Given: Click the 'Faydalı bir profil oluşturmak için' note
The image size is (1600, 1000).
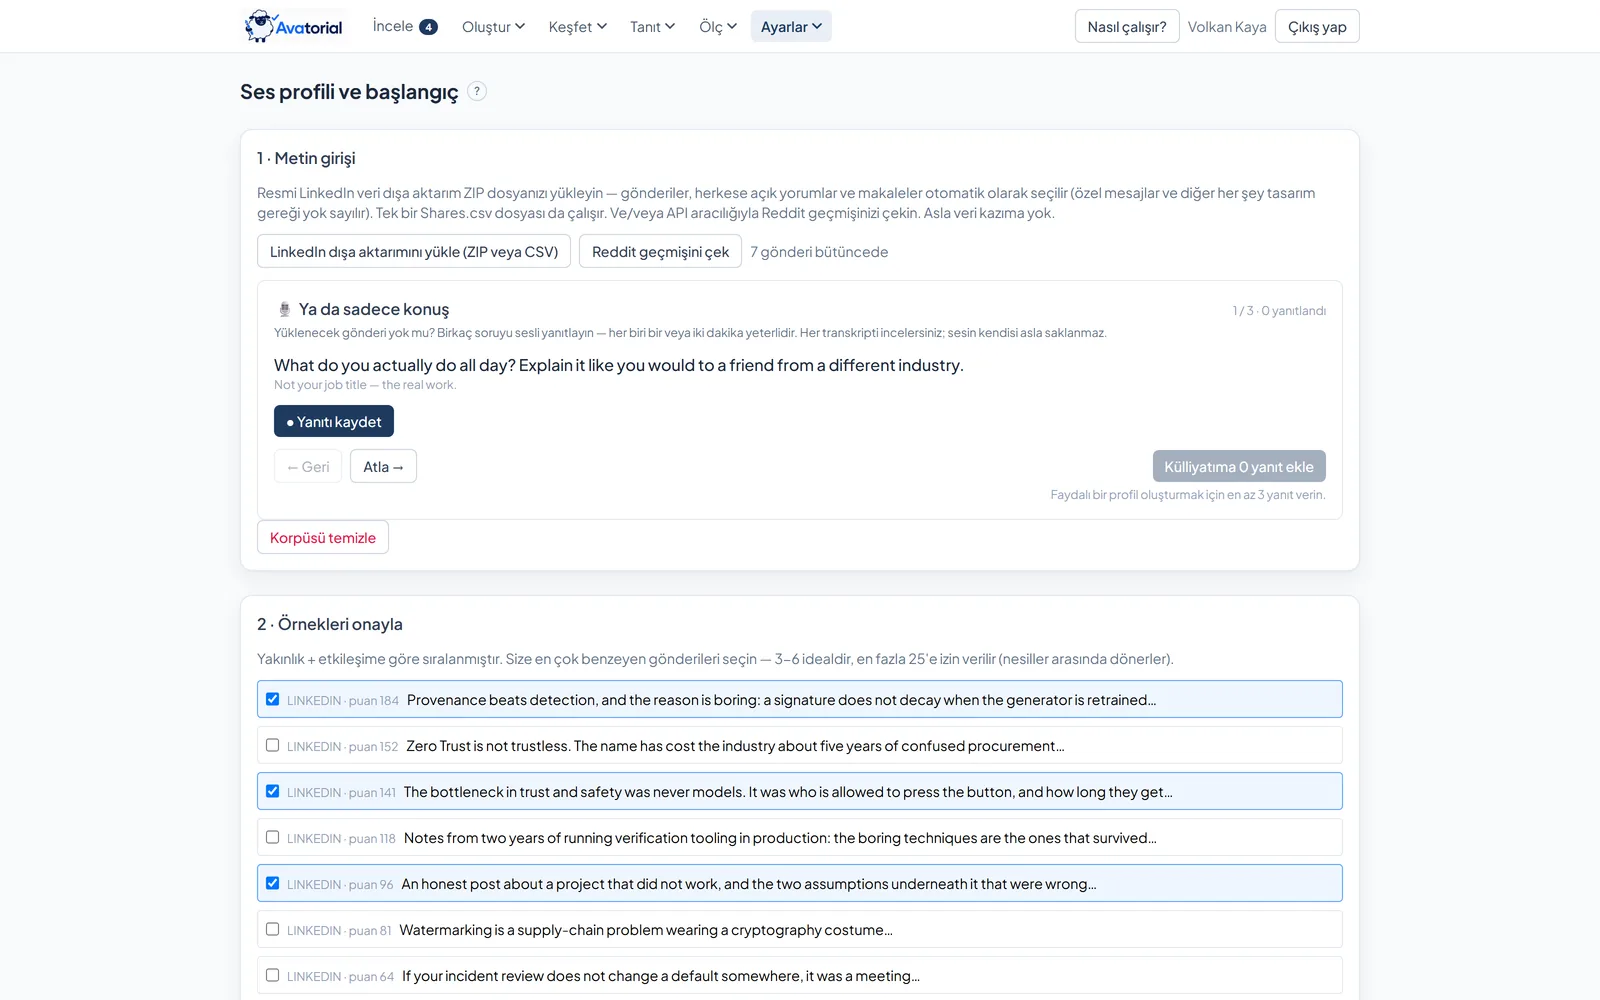Looking at the screenshot, I should (1188, 495).
